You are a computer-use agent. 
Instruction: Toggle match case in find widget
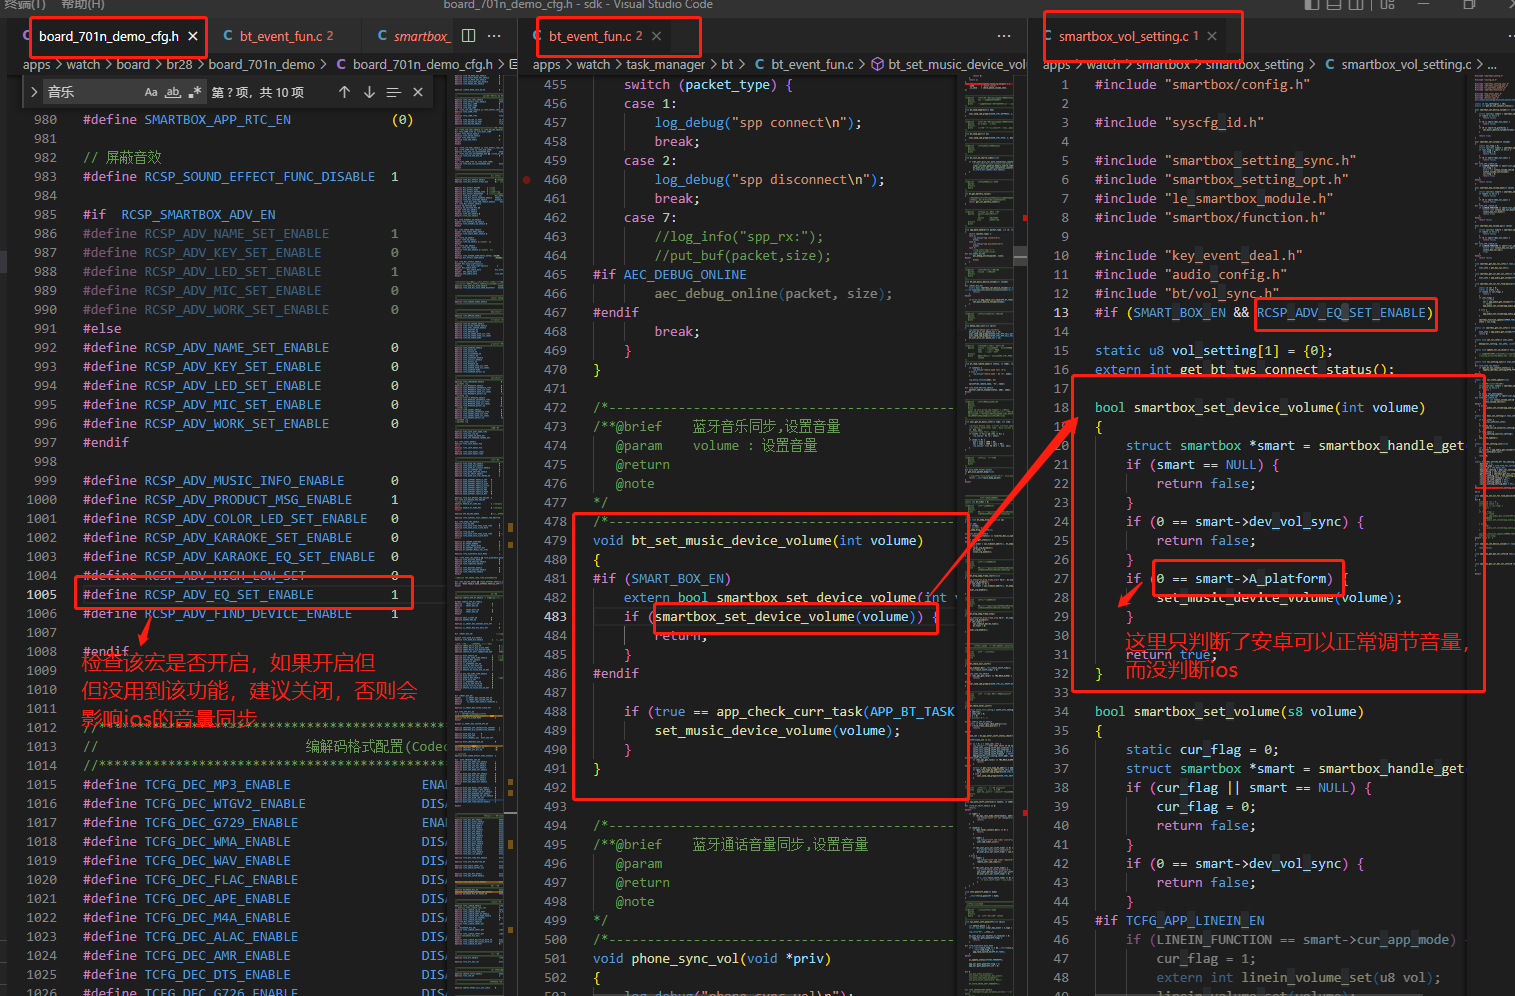pyautogui.click(x=151, y=92)
